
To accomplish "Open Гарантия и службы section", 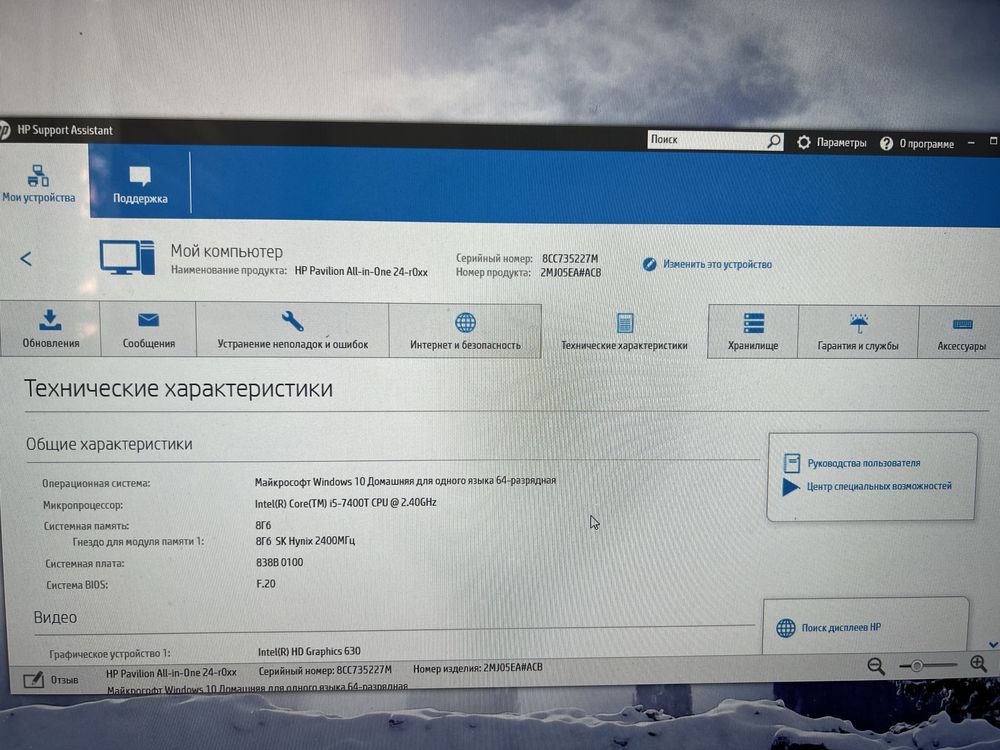I will pyautogui.click(x=858, y=332).
